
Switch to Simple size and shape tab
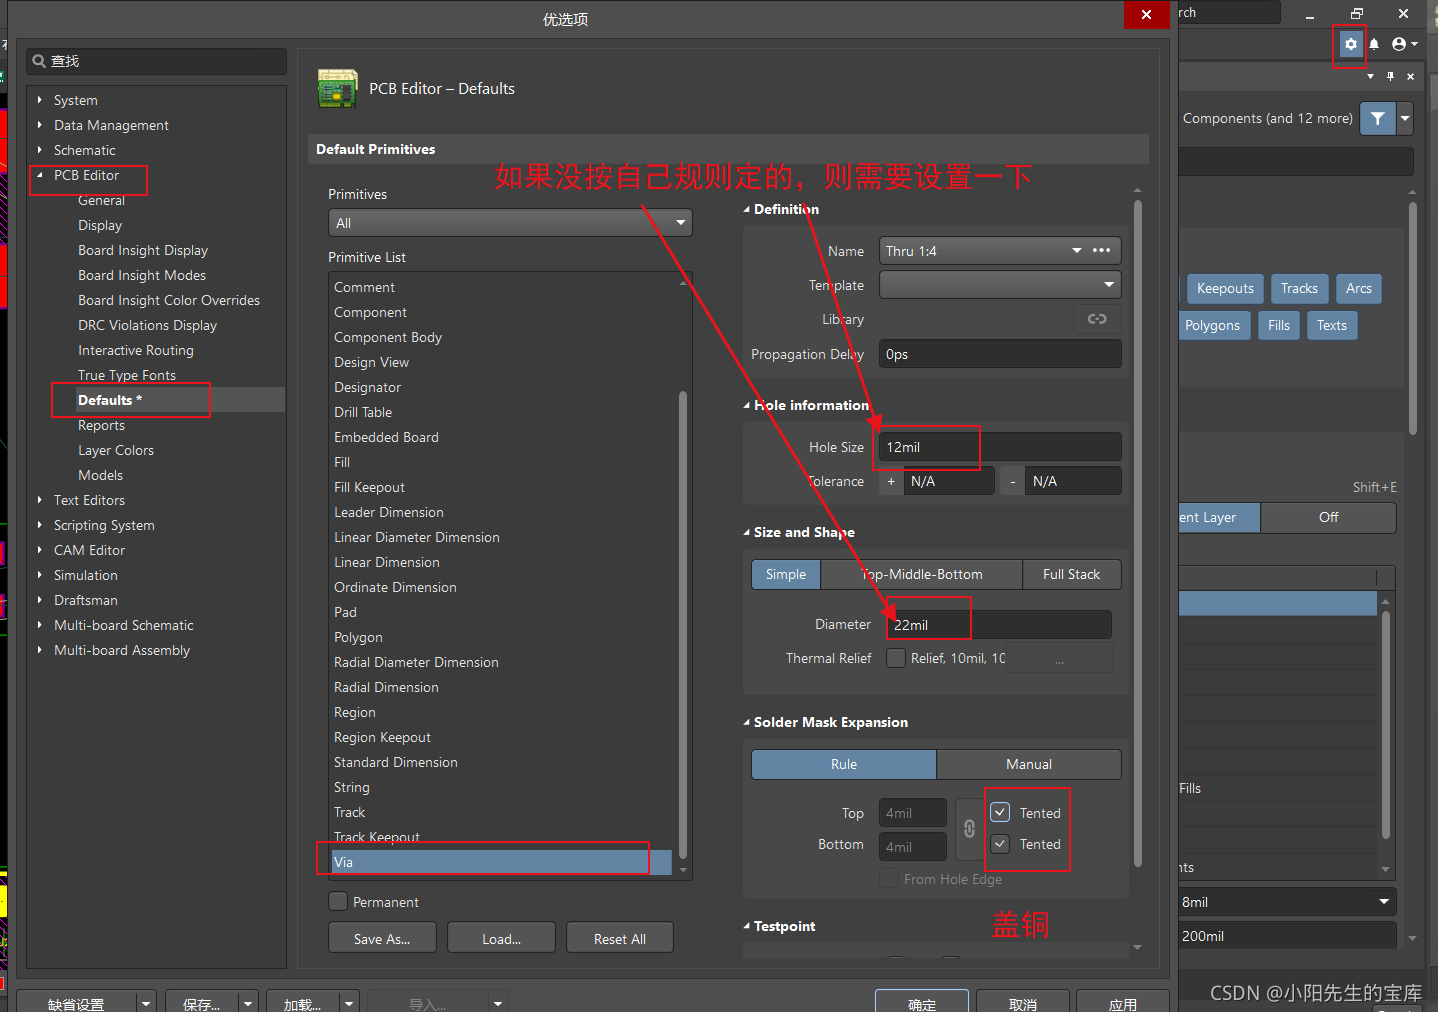pyautogui.click(x=786, y=574)
